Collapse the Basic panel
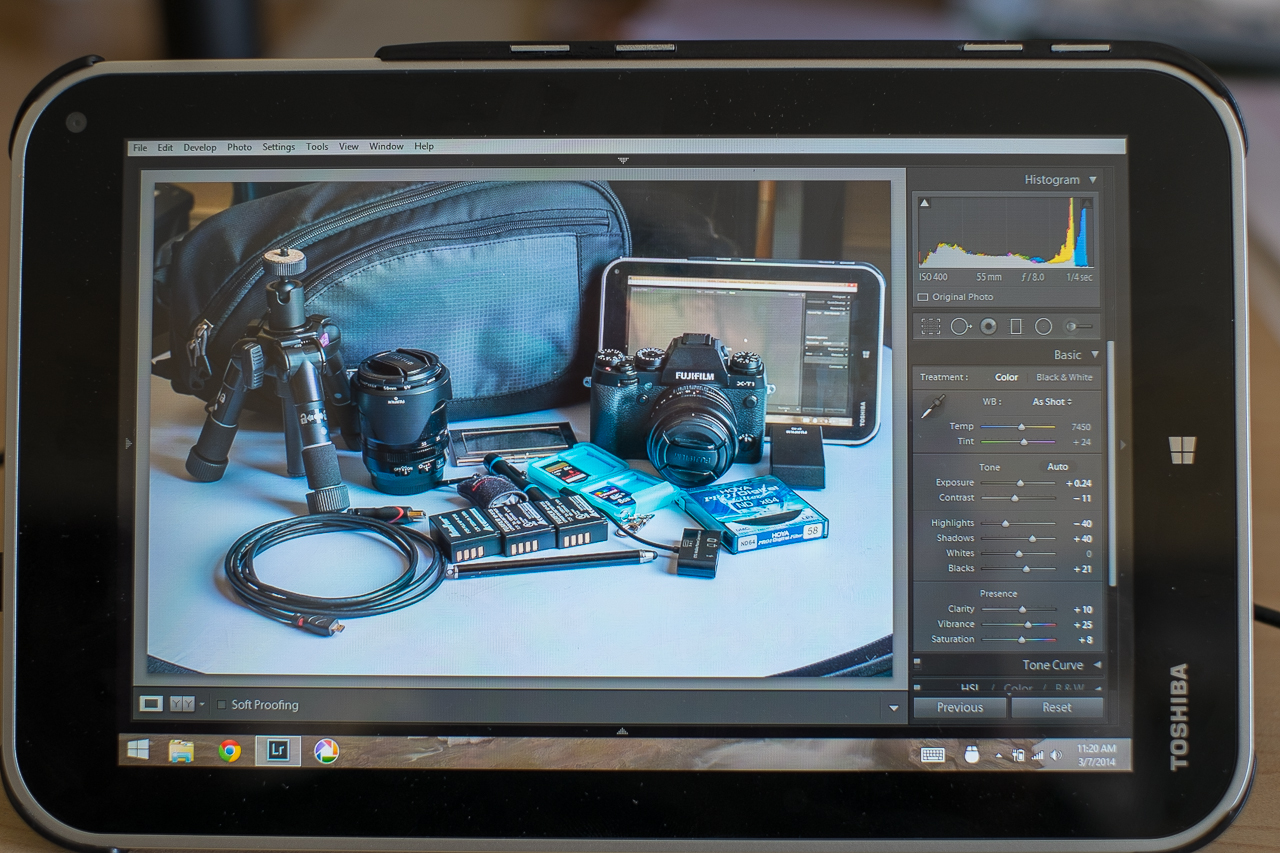Image resolution: width=1280 pixels, height=853 pixels. (1095, 355)
